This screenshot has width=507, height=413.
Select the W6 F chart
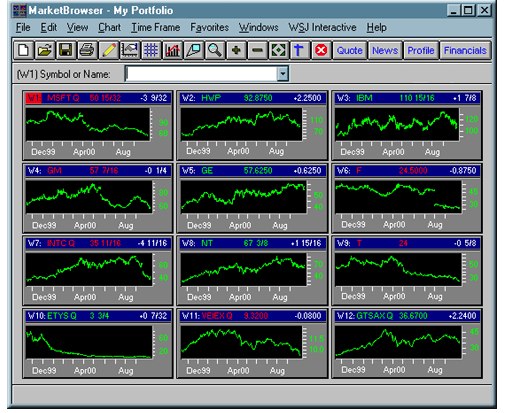pyautogui.click(x=407, y=198)
